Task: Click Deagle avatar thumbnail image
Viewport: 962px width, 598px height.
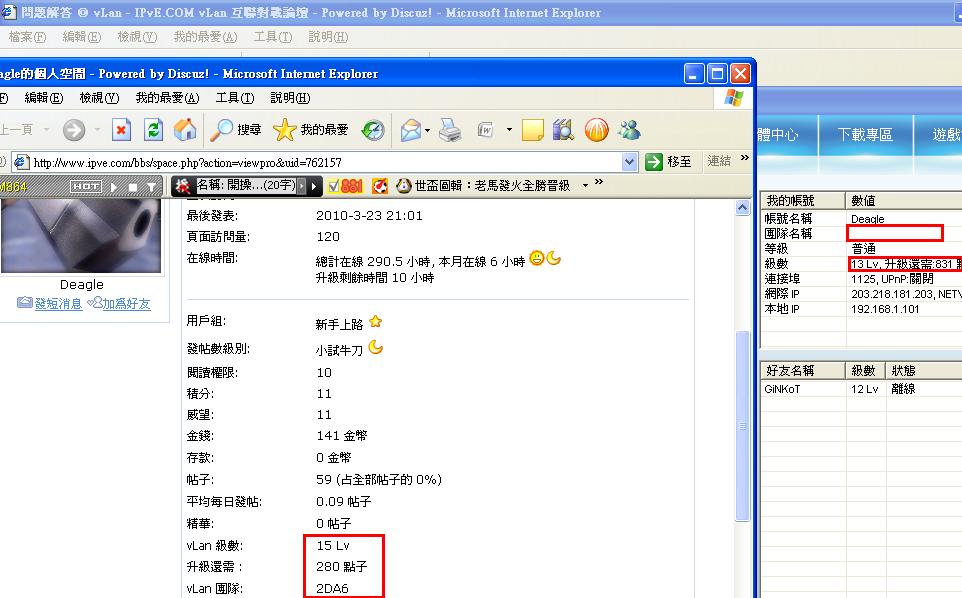Action: 81,236
